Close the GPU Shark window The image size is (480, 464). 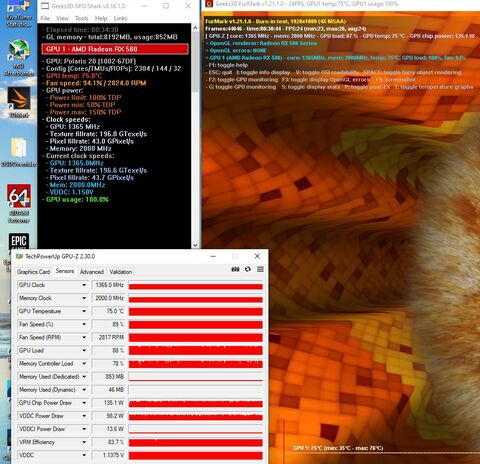pyautogui.click(x=188, y=6)
